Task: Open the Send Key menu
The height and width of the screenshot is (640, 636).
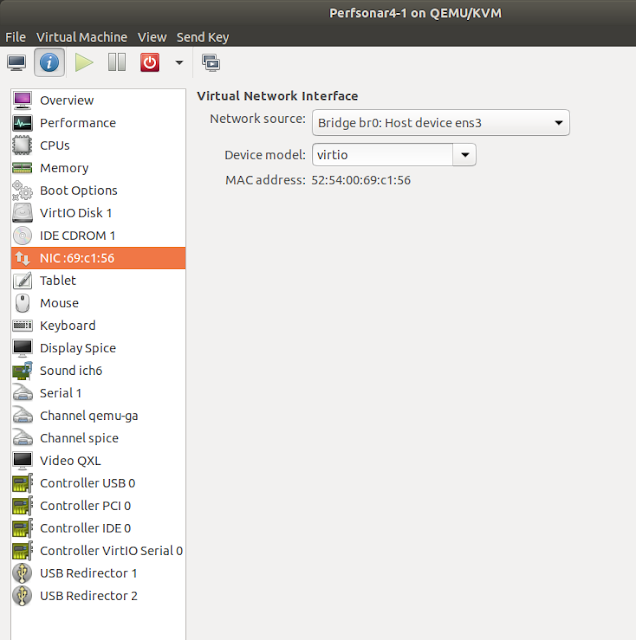Action: [202, 37]
